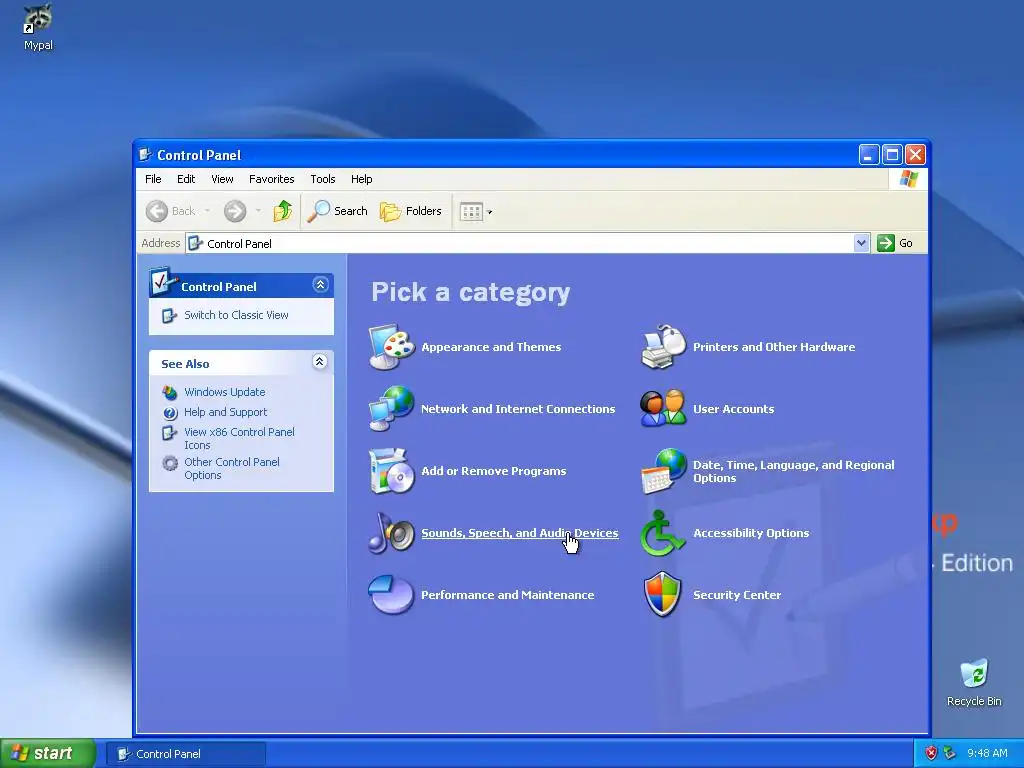Open the Tools menu
Screen dimensions: 1024x768
point(323,179)
